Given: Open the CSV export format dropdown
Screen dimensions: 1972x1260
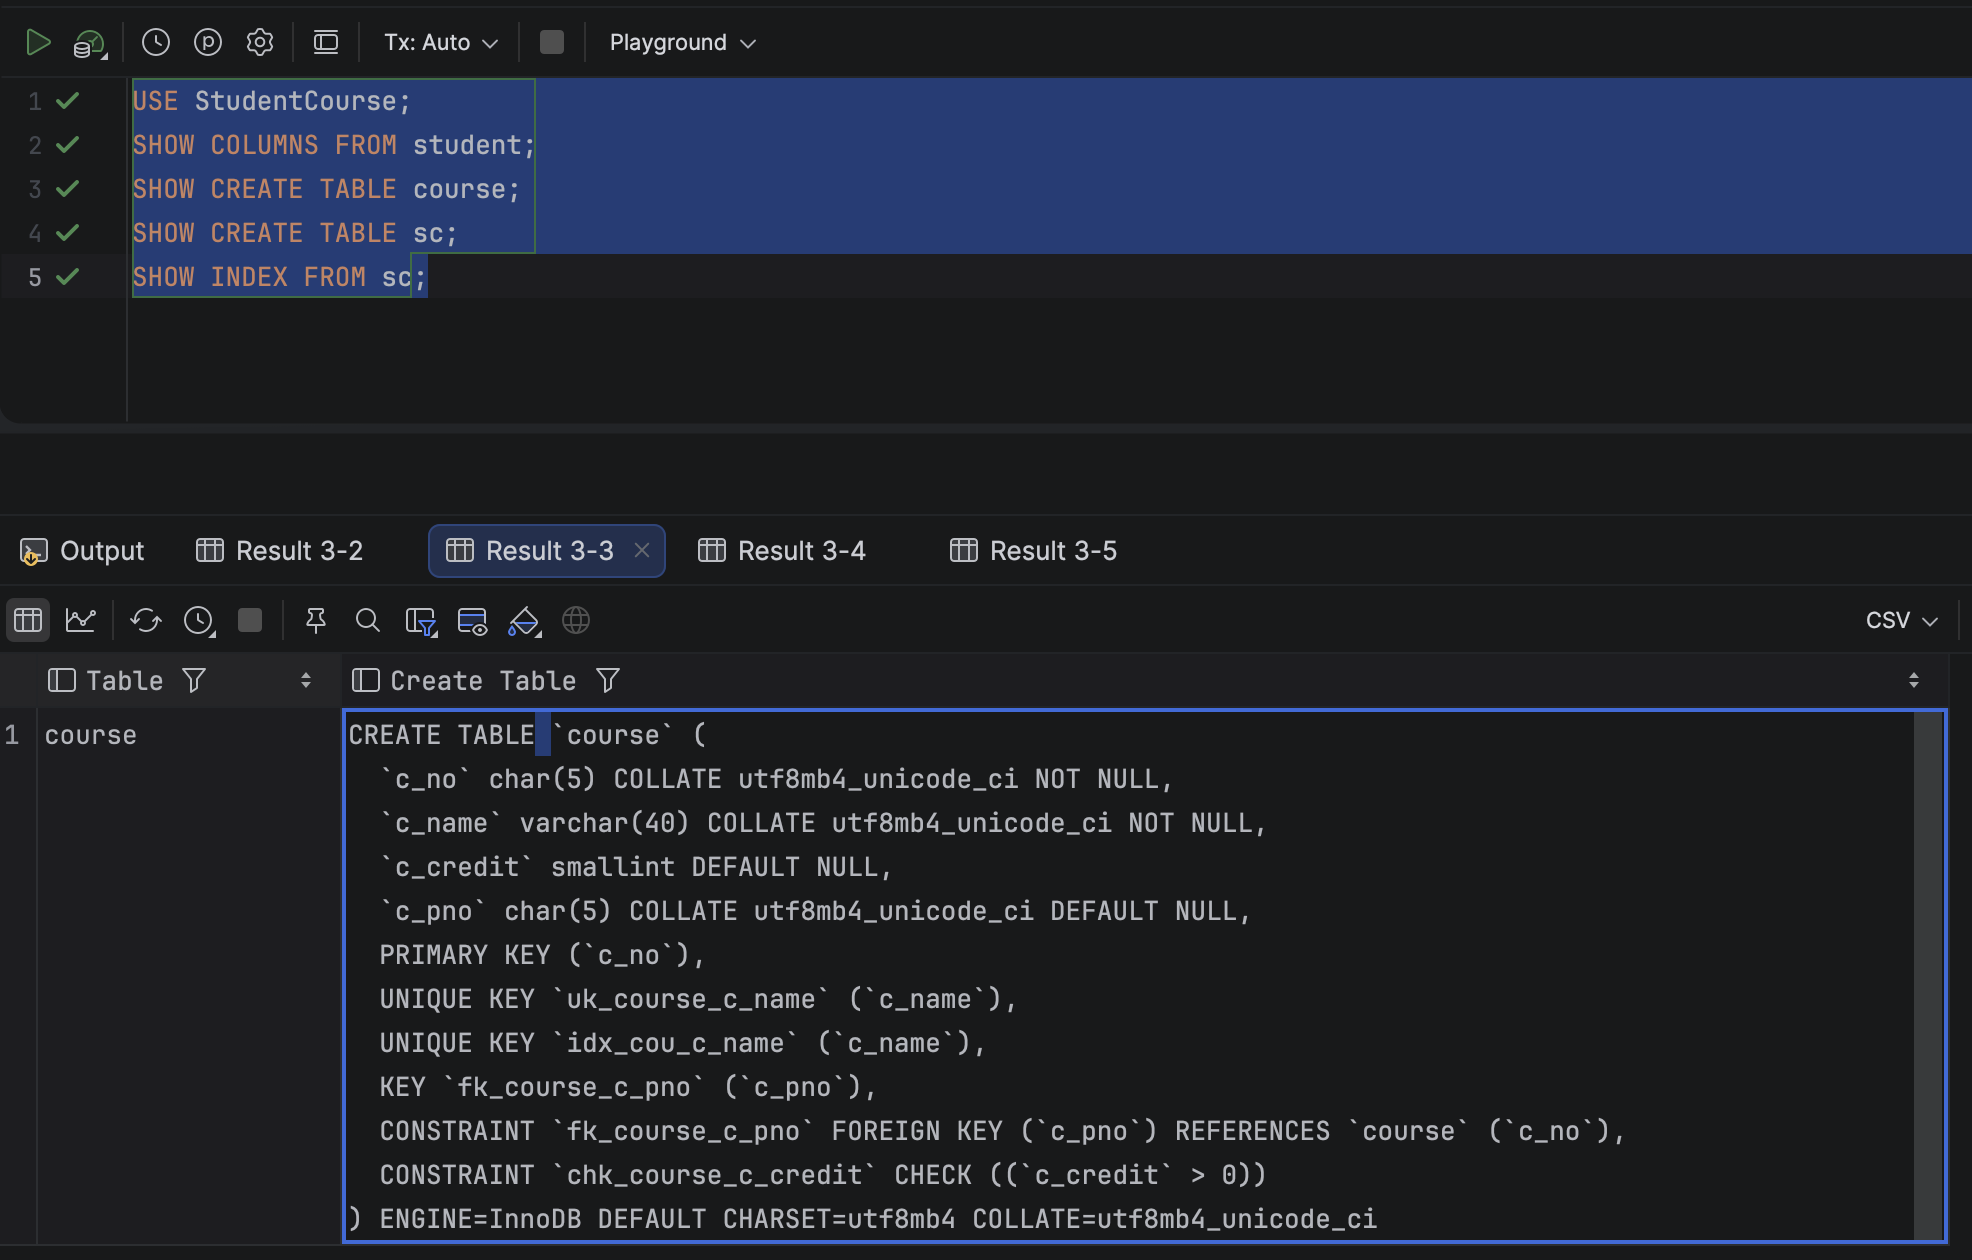Looking at the screenshot, I should (1902, 620).
